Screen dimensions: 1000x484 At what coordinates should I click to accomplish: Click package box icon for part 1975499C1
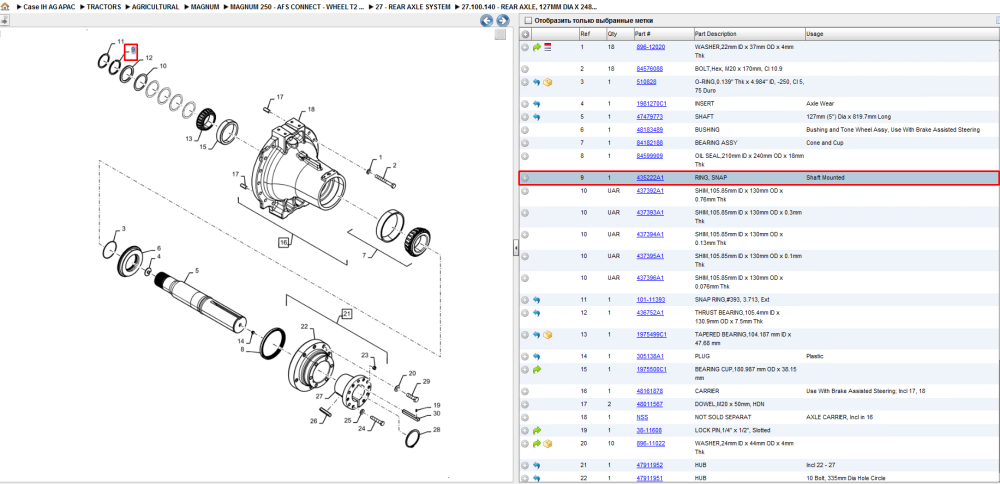(x=547, y=335)
